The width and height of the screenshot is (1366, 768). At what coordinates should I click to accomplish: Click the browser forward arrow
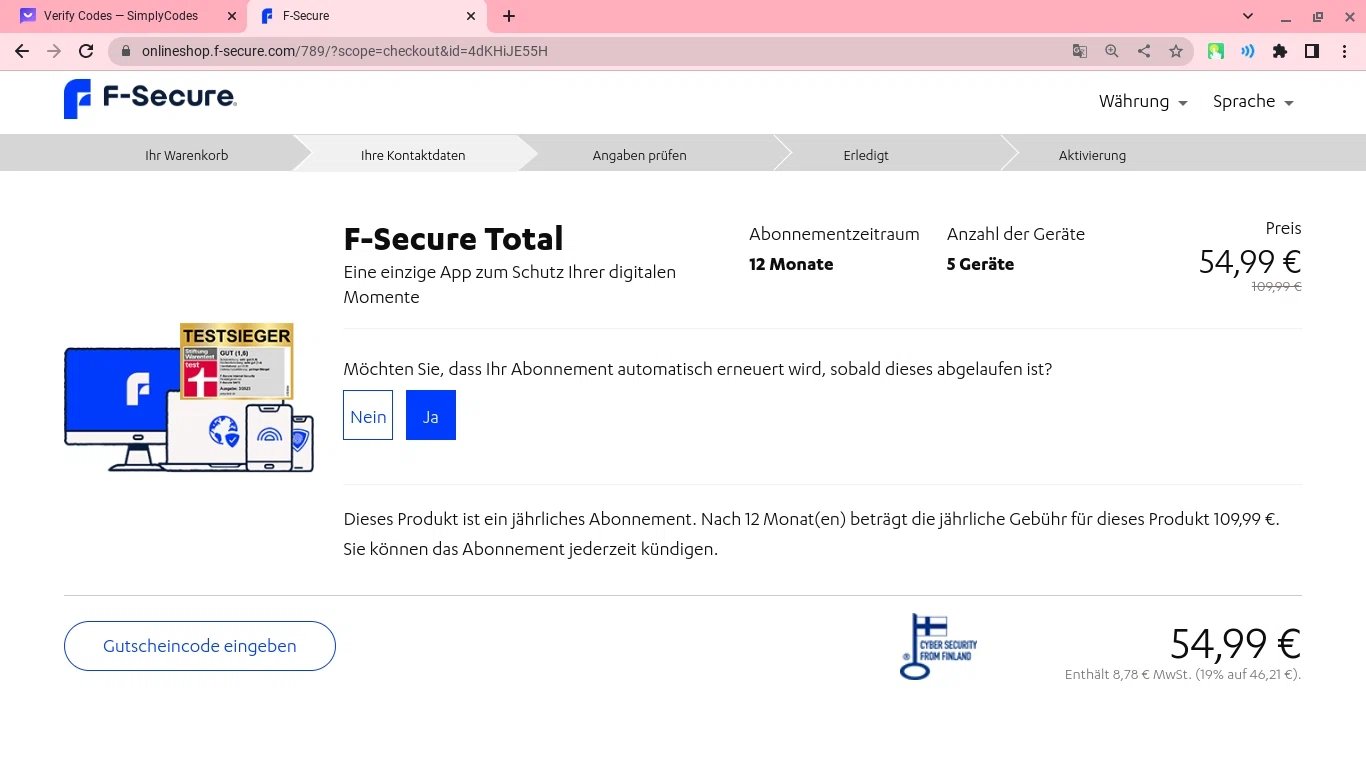point(54,51)
